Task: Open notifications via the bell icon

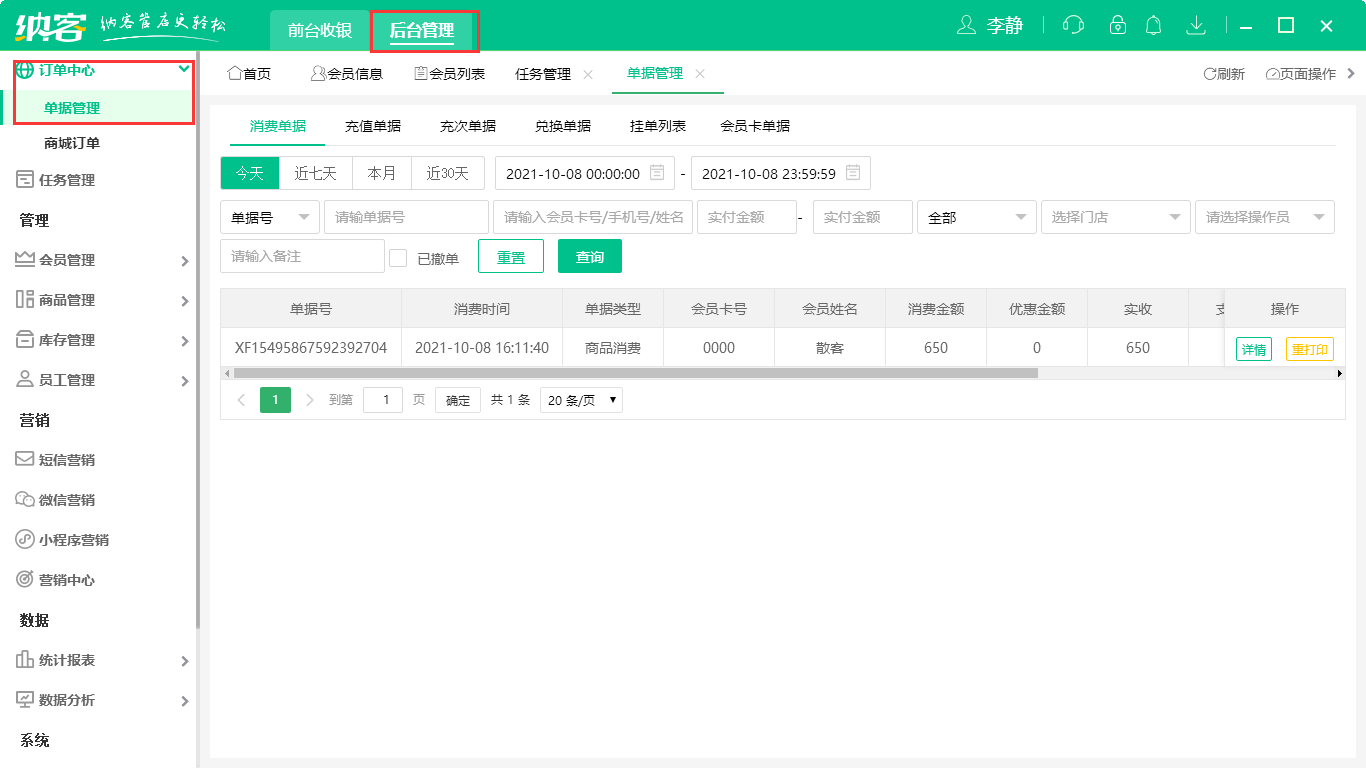Action: [1153, 25]
